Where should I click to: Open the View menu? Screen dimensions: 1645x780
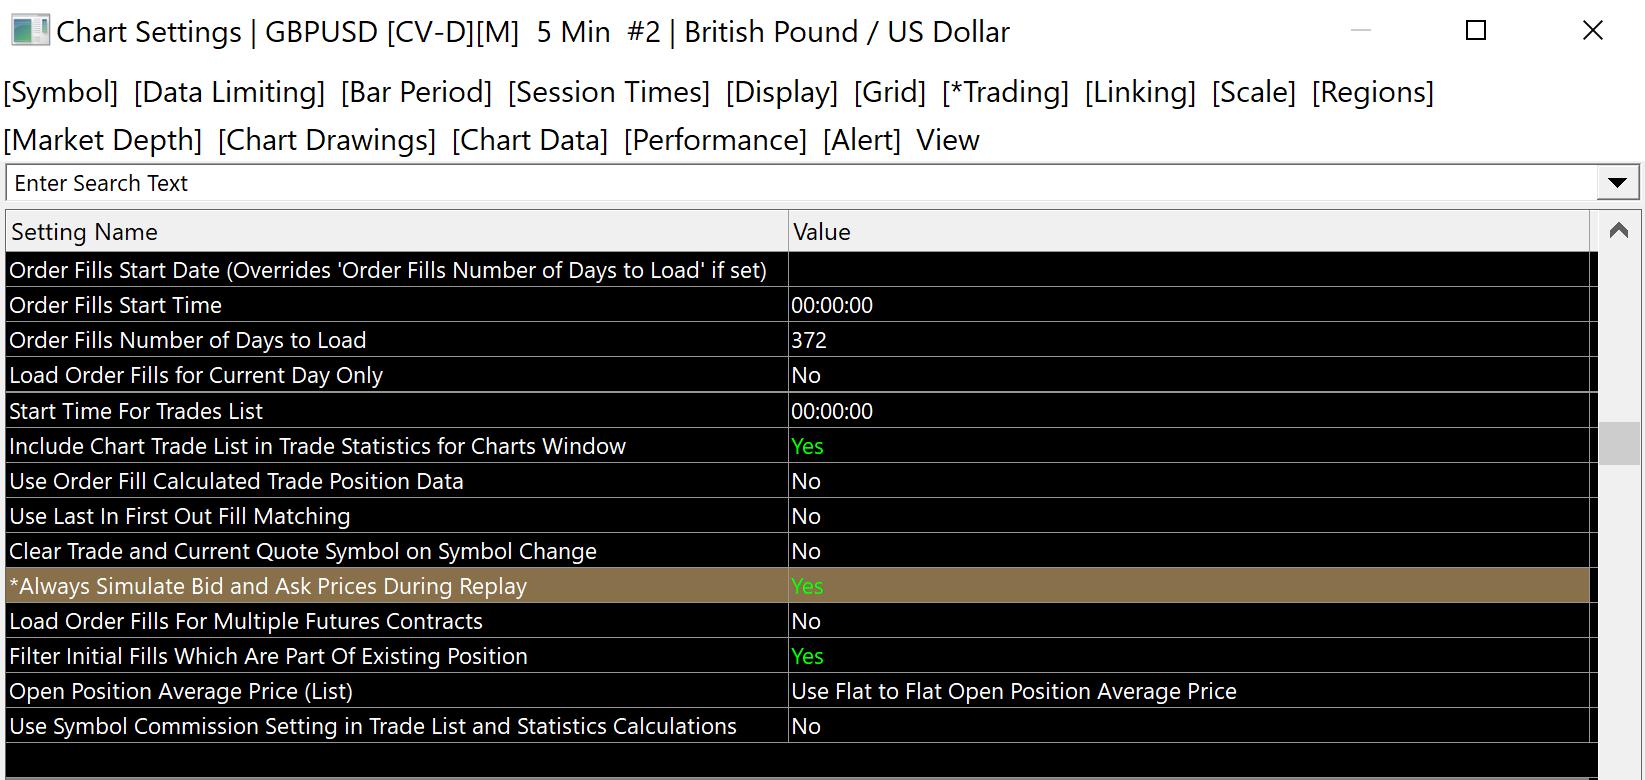[947, 140]
